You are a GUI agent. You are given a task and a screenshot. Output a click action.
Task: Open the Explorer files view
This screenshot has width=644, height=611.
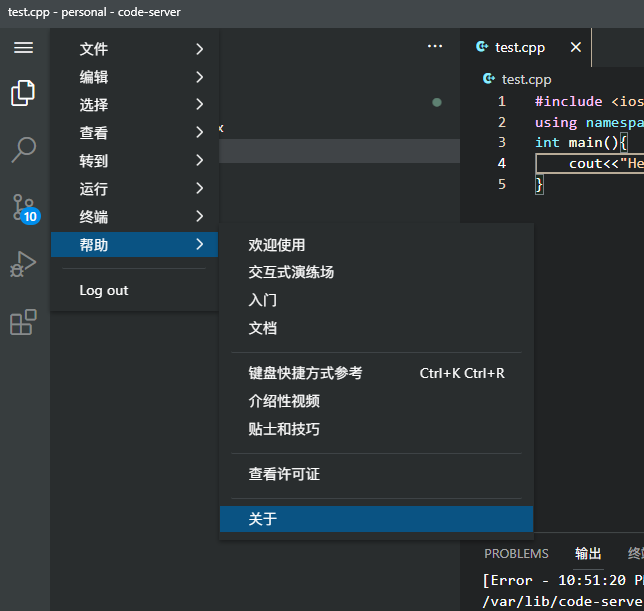pos(23,93)
